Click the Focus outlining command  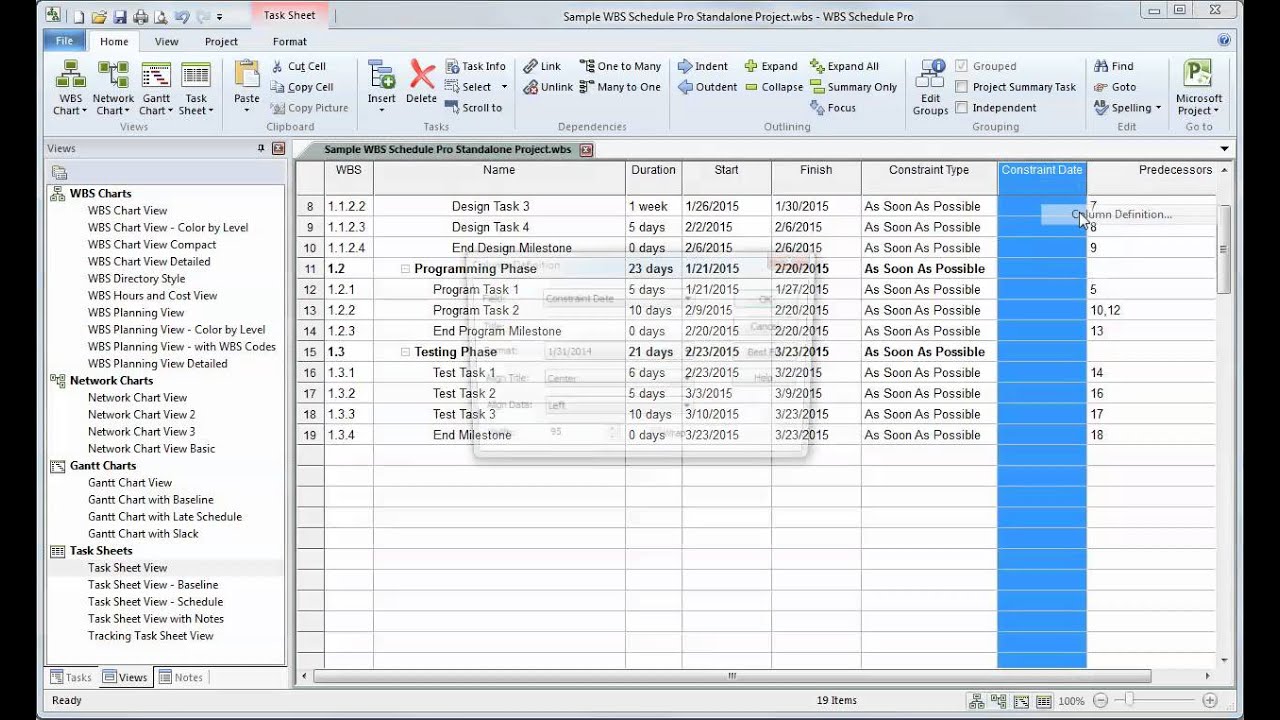coord(833,108)
